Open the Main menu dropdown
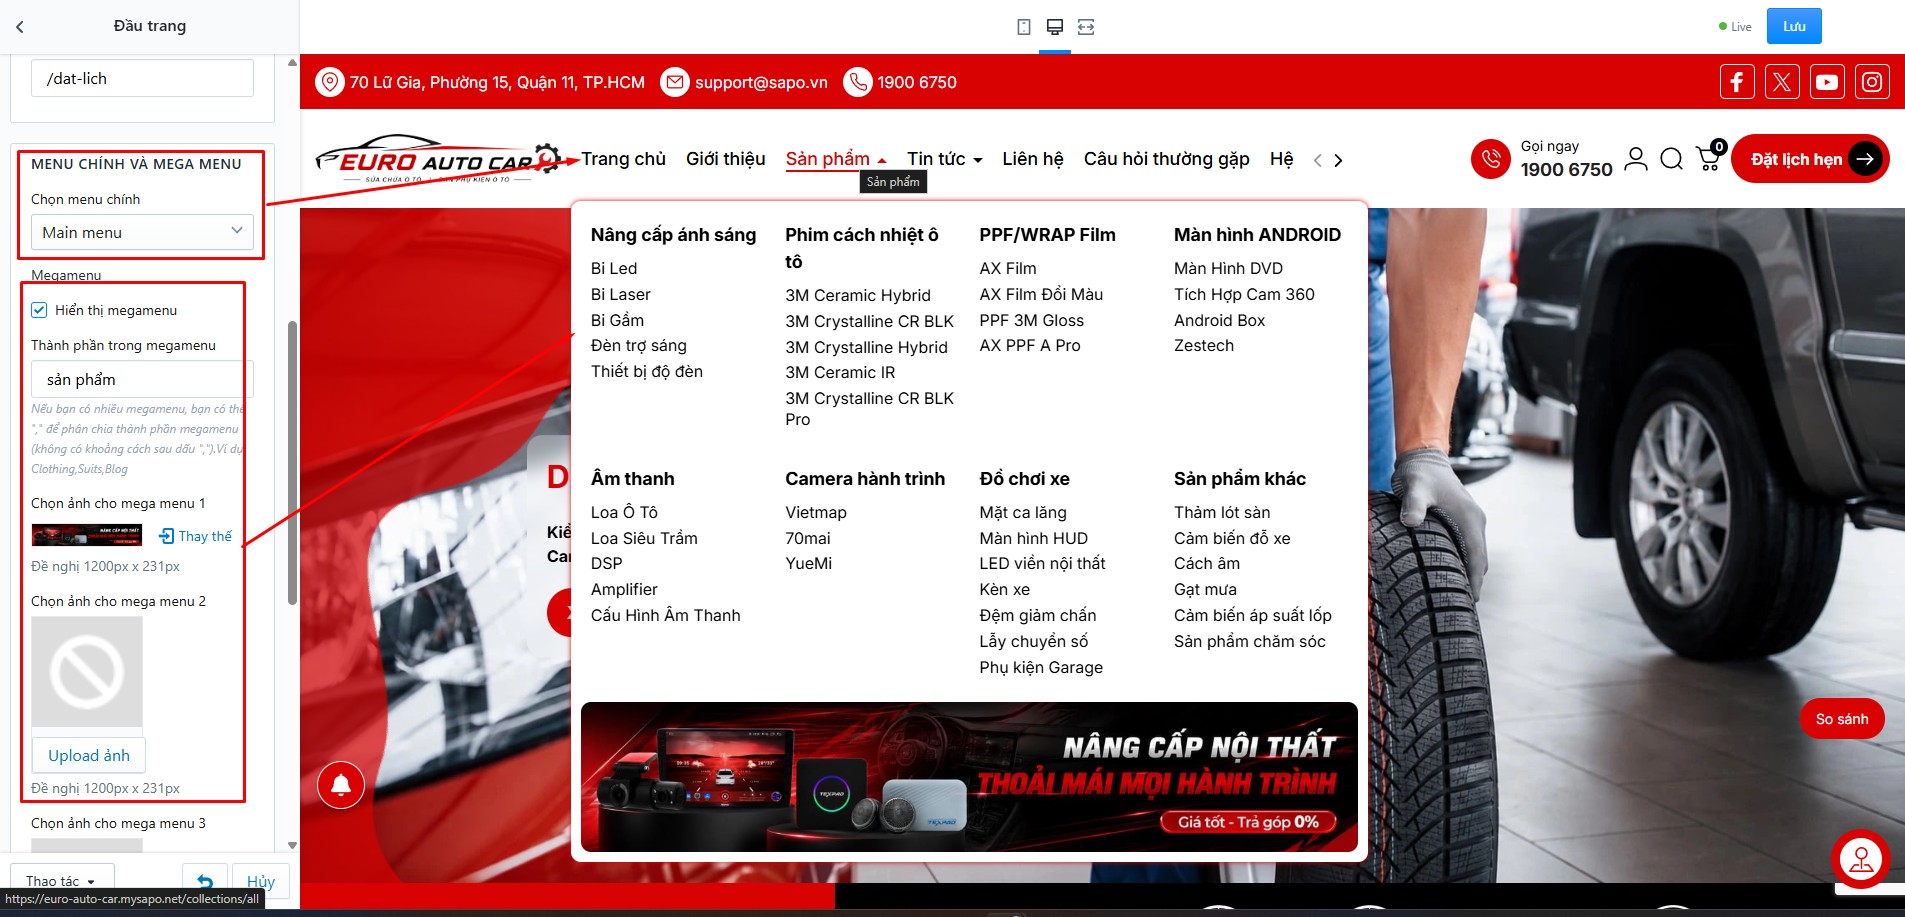 click(x=142, y=232)
